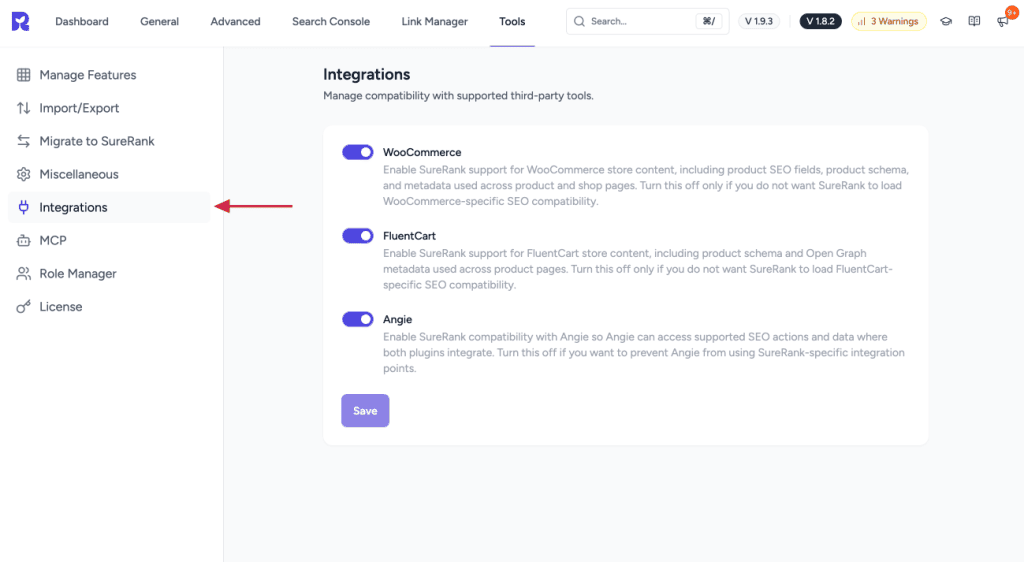
Task: Click the search magnifier icon
Action: click(x=579, y=22)
